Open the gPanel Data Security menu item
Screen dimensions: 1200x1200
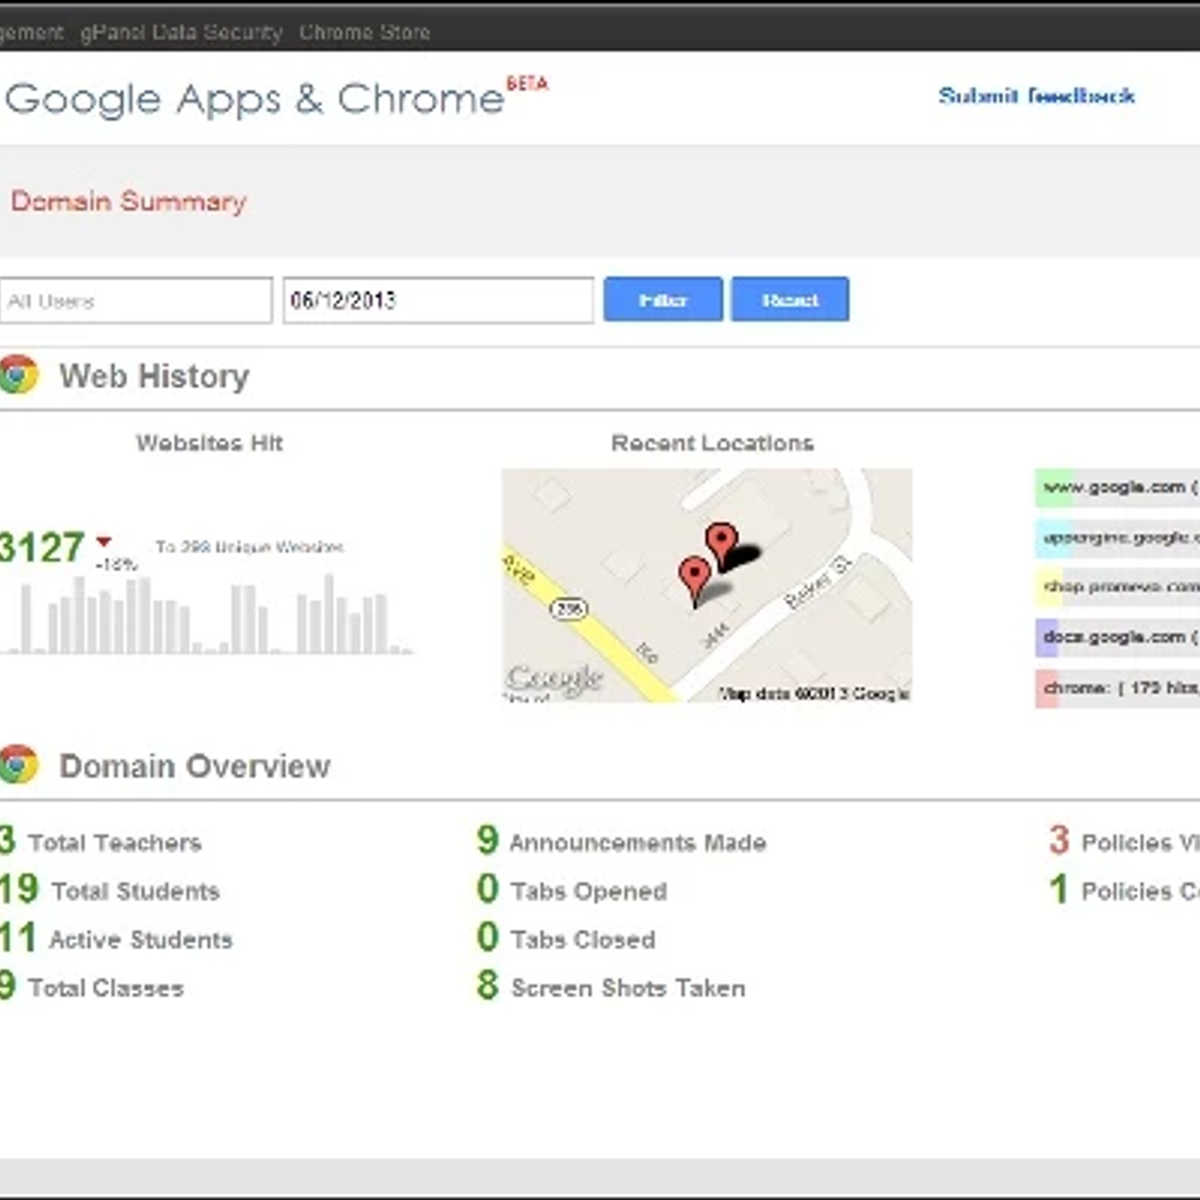pos(181,32)
